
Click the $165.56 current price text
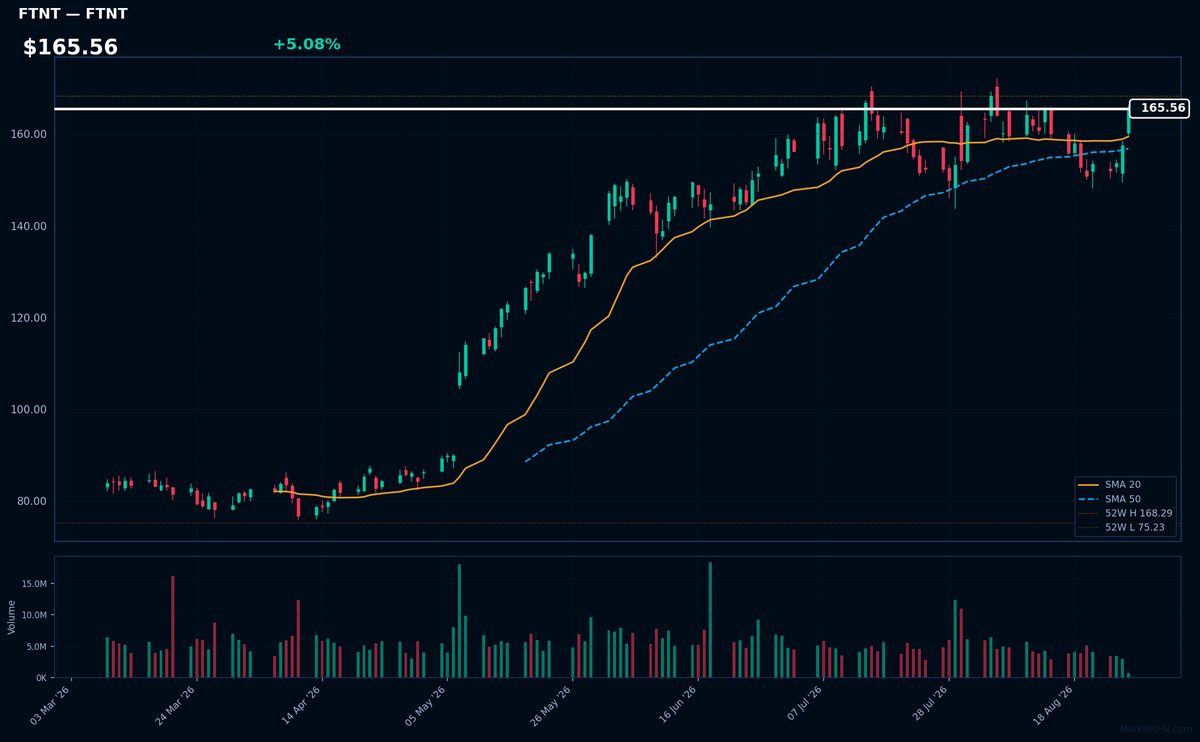70,47
